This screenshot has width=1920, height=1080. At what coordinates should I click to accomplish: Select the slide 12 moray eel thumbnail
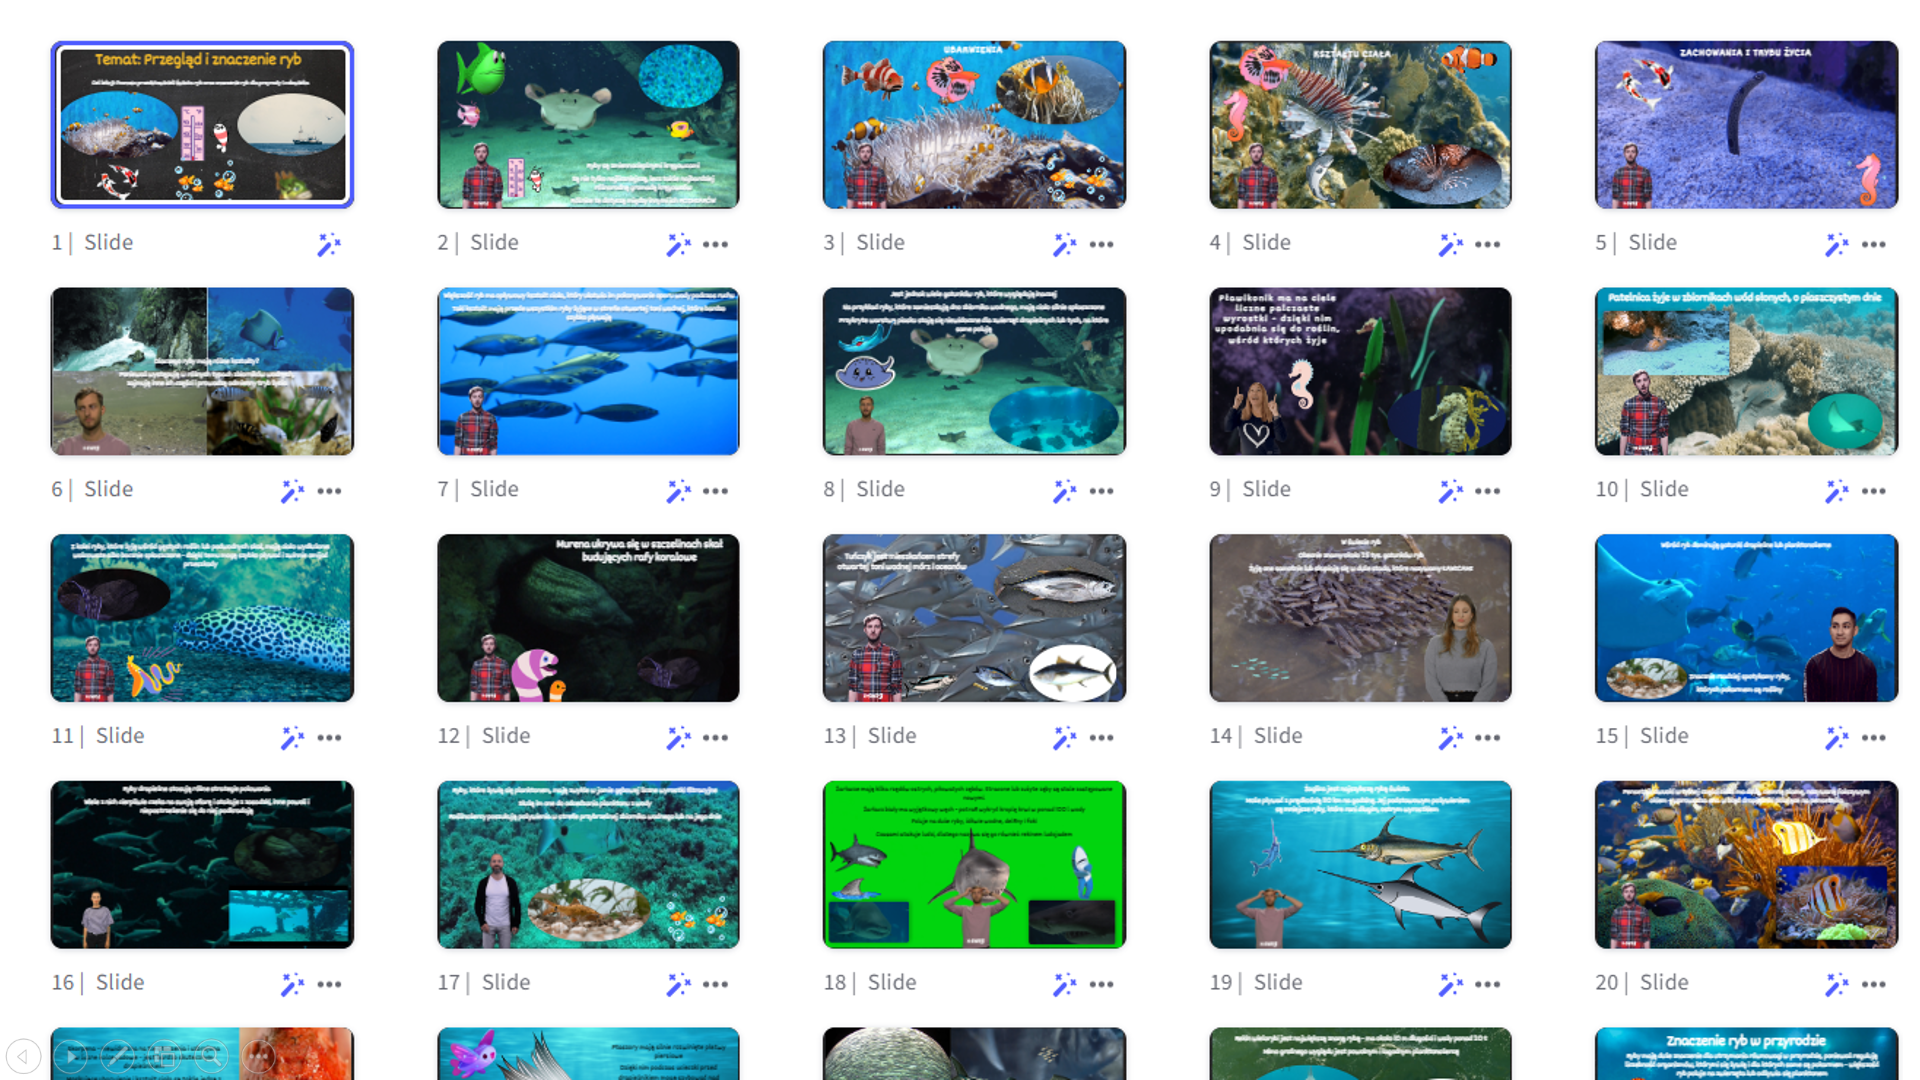point(588,618)
